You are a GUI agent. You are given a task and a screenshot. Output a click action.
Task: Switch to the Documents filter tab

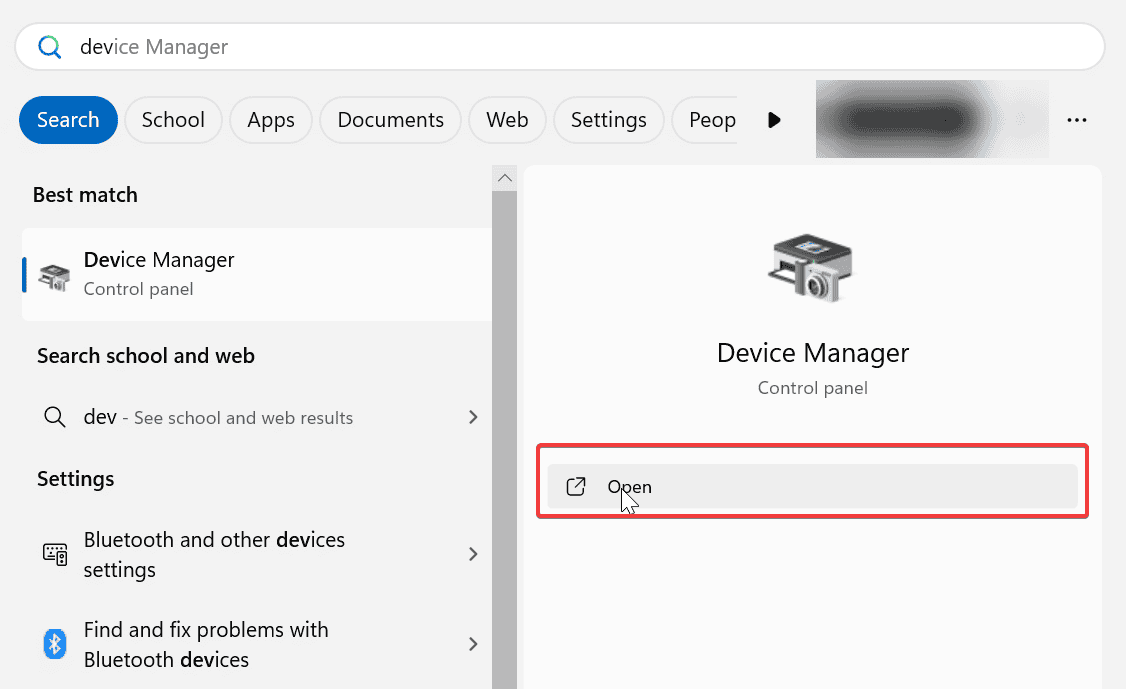[x=390, y=119]
